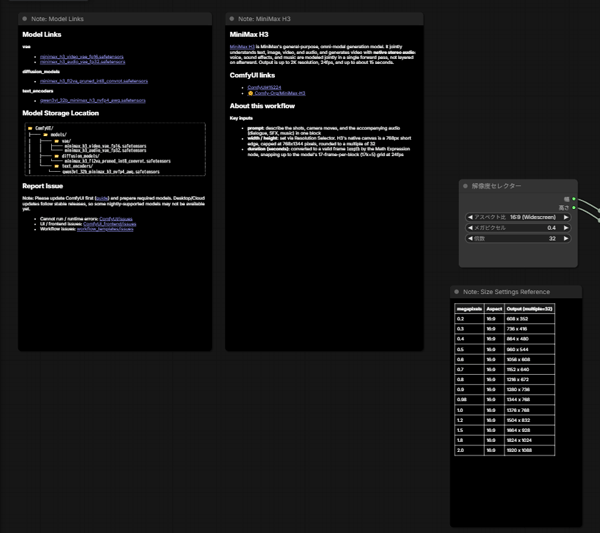Click the メガピクセル 0.4 value field
Screen dimensions: 600x533
[518, 228]
